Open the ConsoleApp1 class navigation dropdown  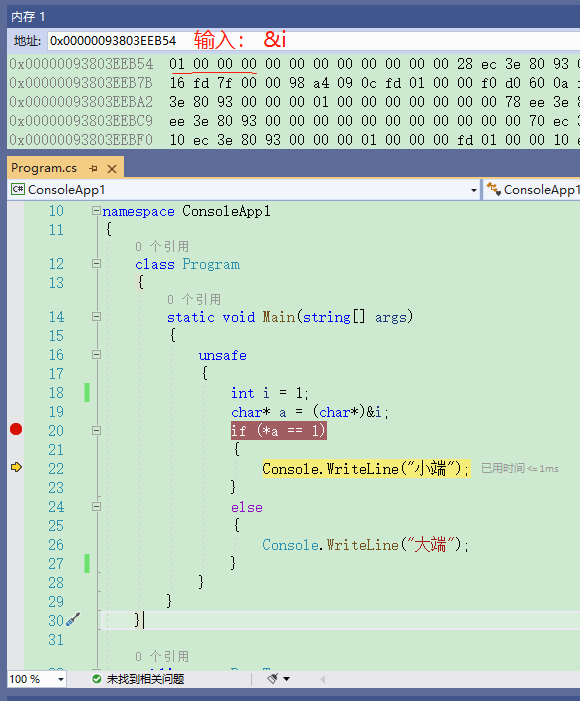point(532,190)
